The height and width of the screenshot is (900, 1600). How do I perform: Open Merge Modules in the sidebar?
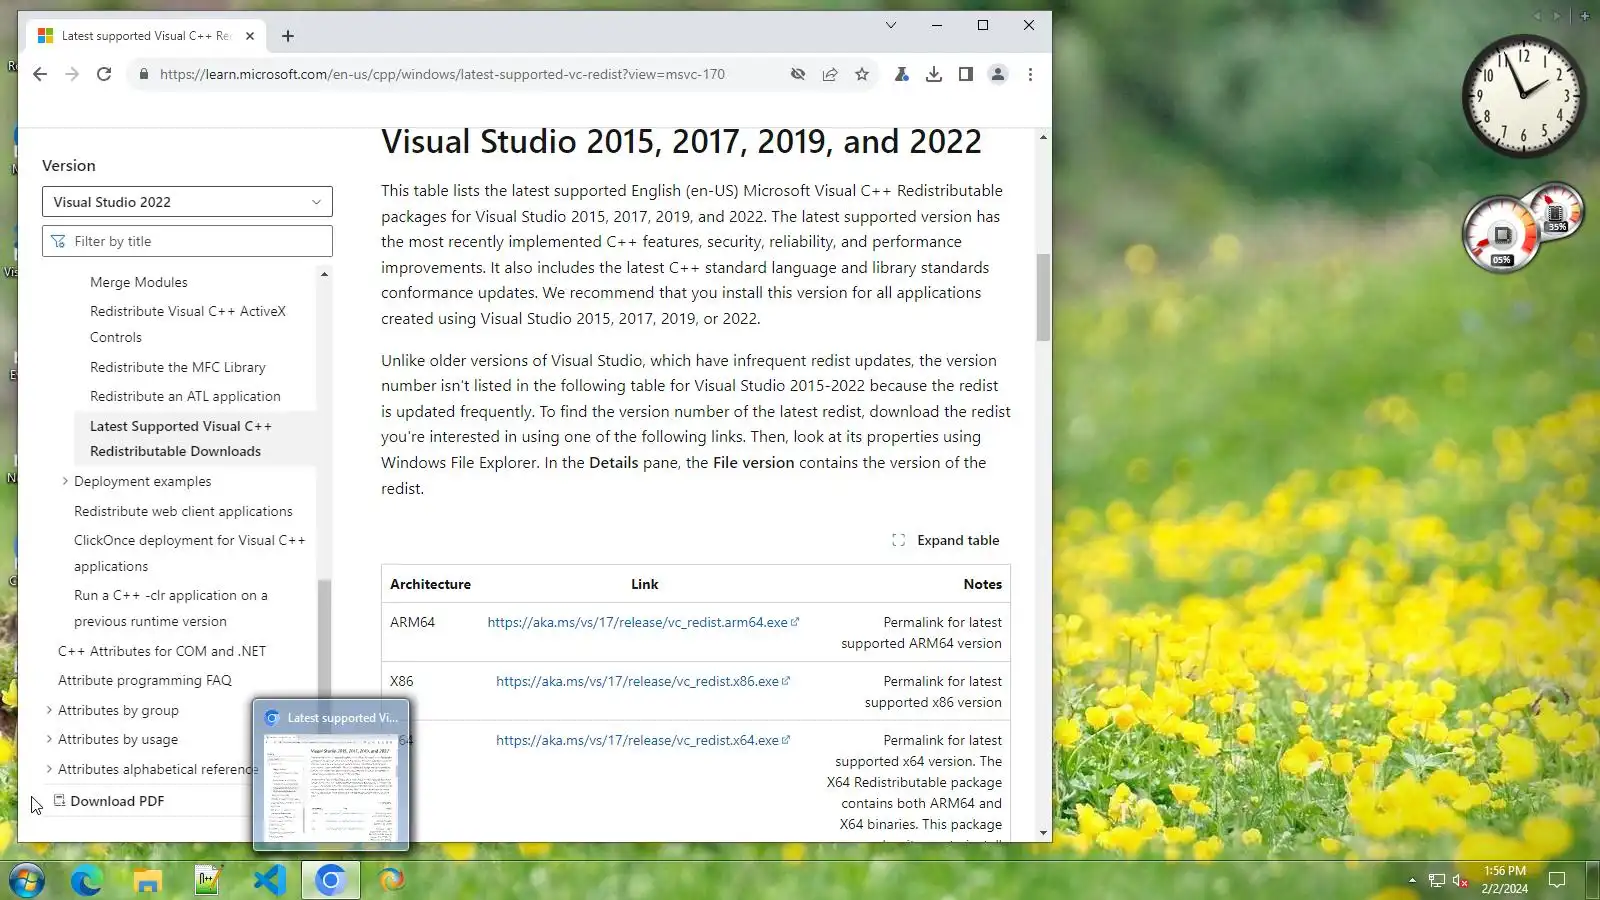tap(139, 282)
